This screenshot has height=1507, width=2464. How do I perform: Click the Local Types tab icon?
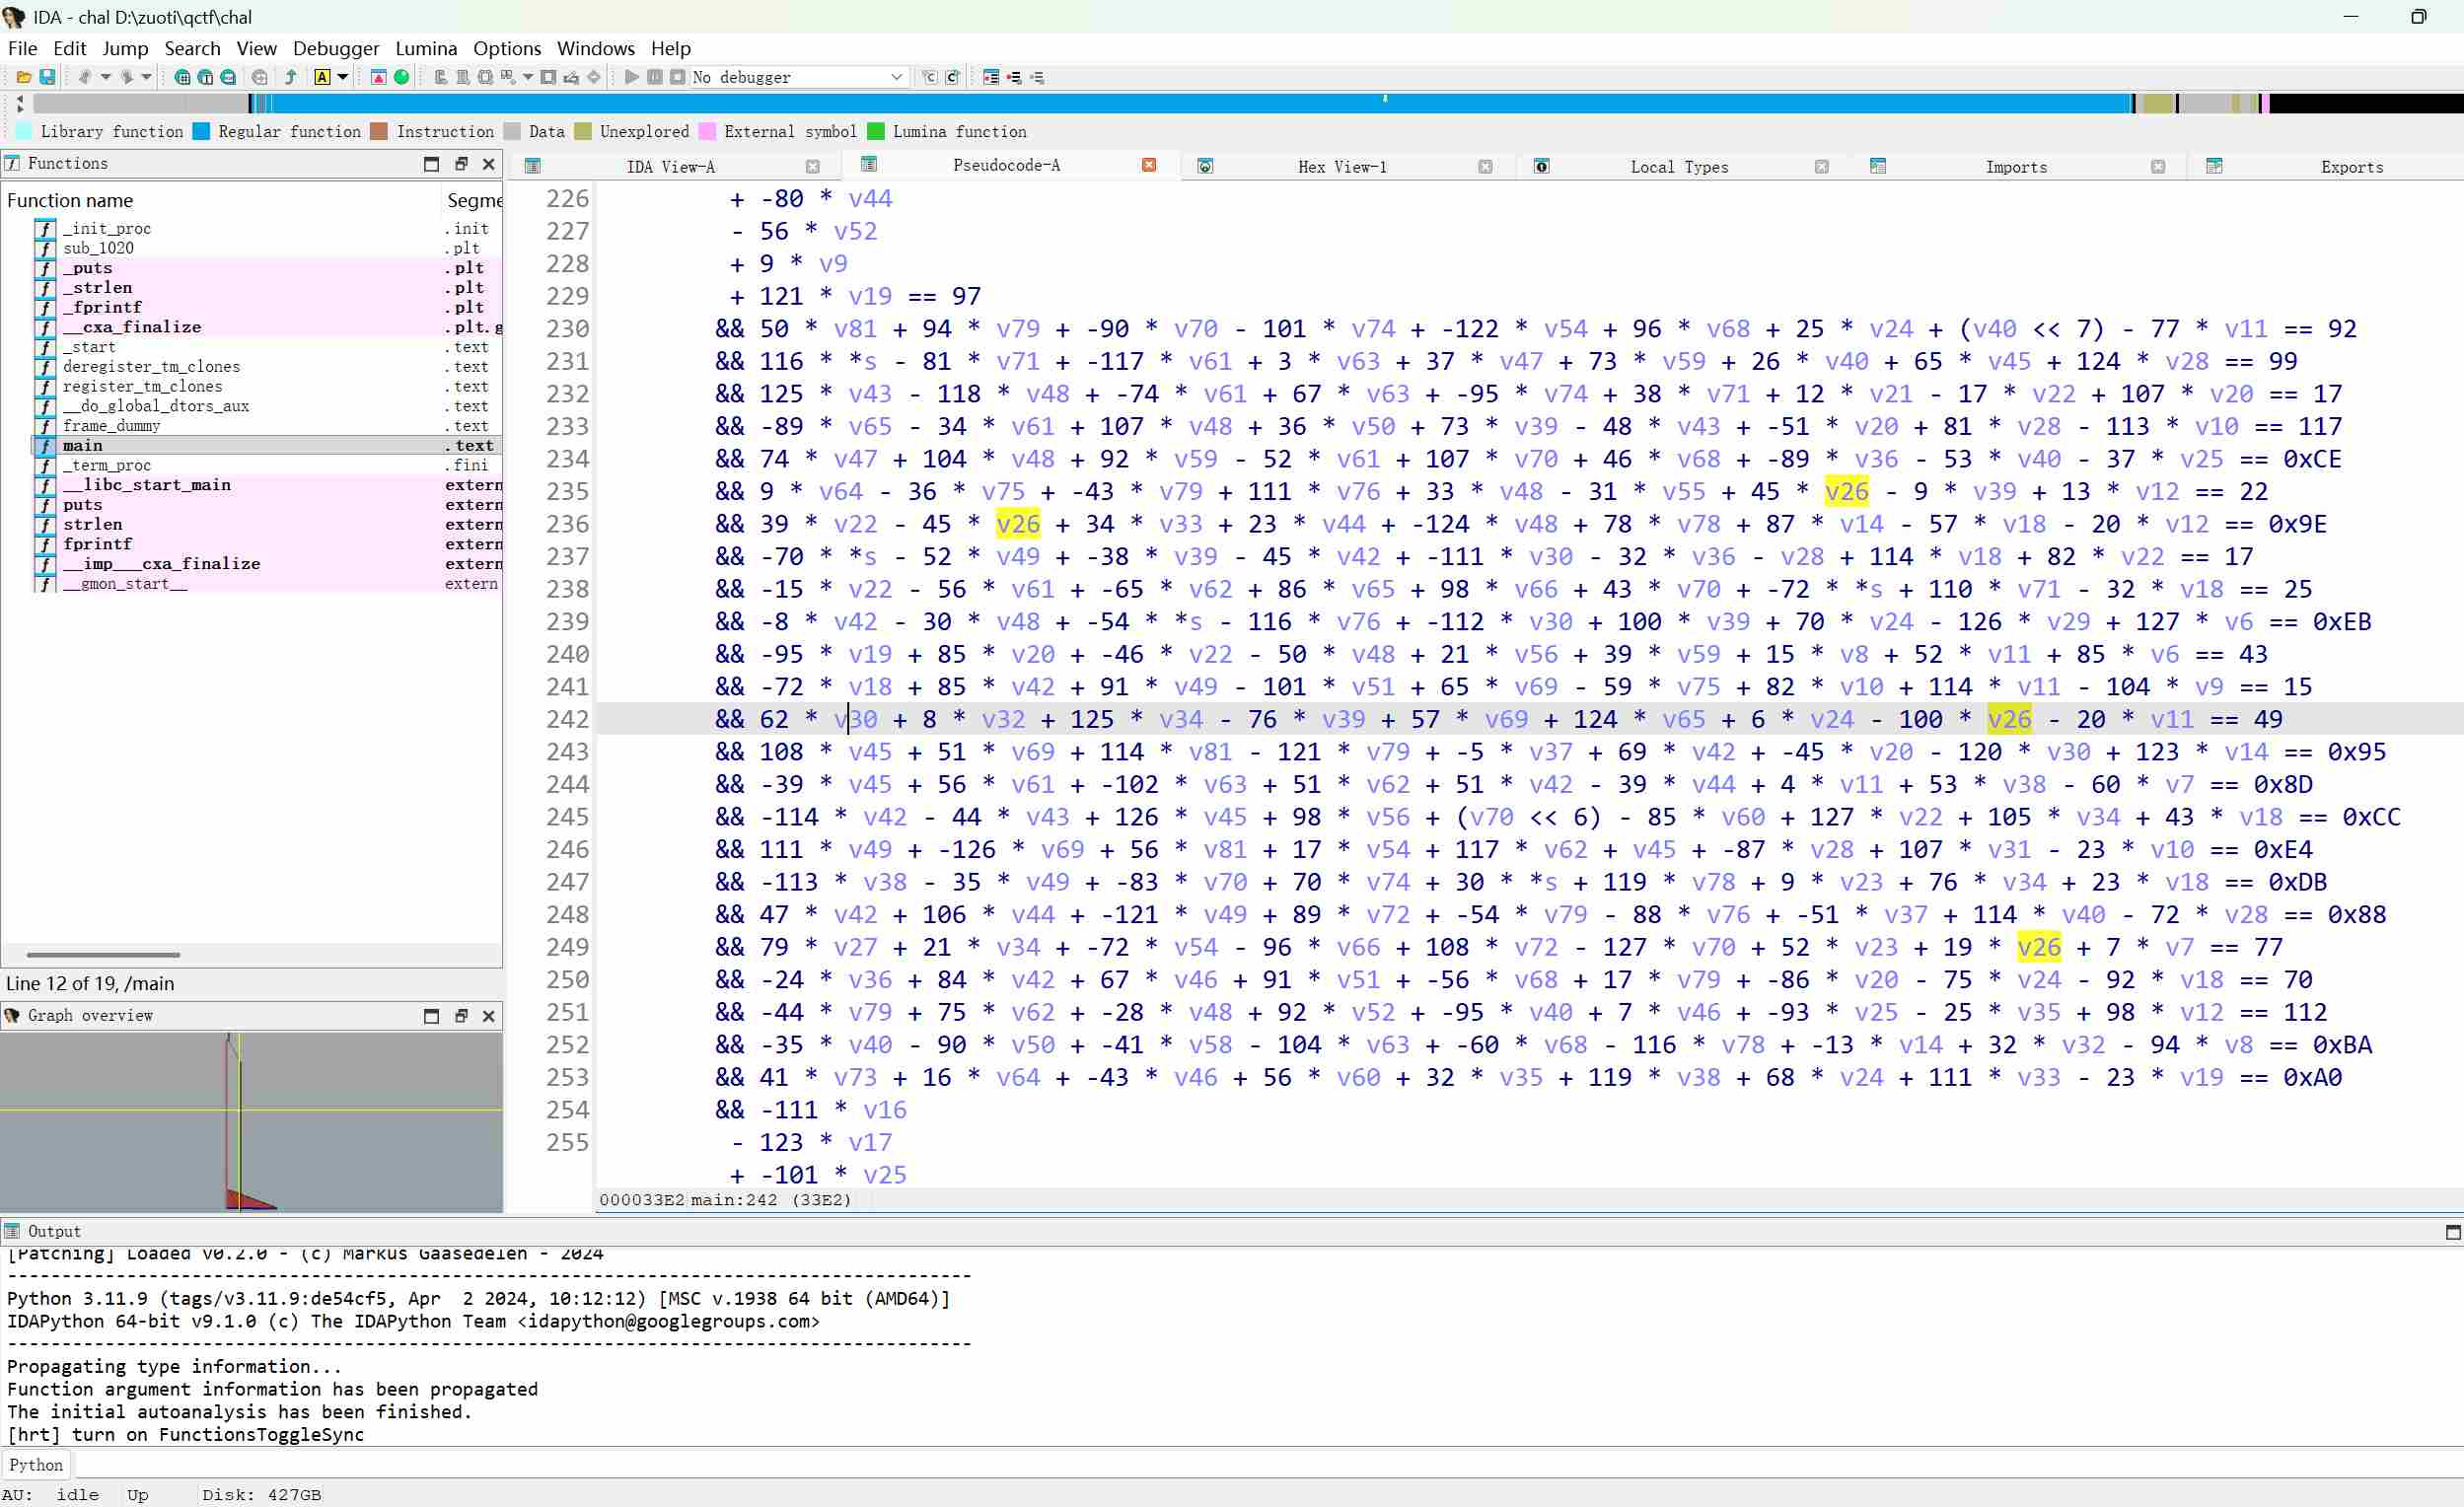point(1542,166)
